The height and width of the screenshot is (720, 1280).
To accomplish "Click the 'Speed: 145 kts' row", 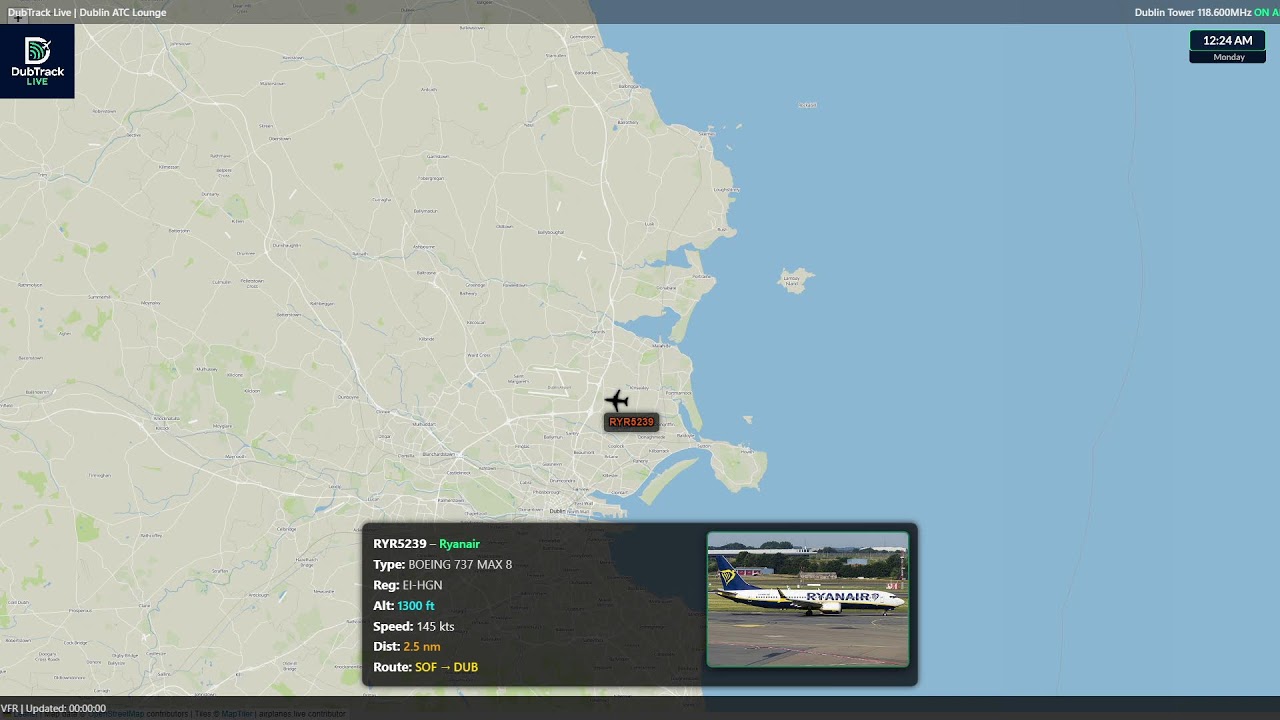I will point(413,627).
